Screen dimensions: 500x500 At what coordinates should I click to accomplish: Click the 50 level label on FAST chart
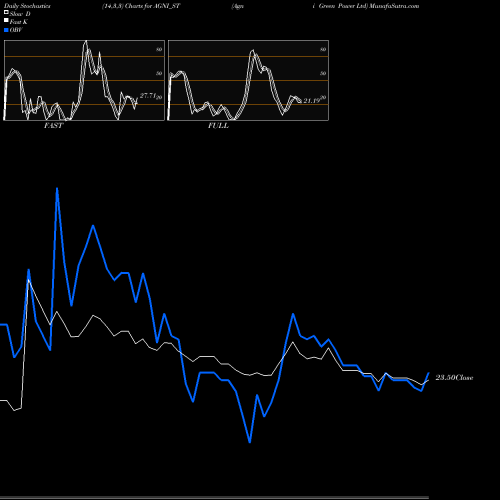159,73
